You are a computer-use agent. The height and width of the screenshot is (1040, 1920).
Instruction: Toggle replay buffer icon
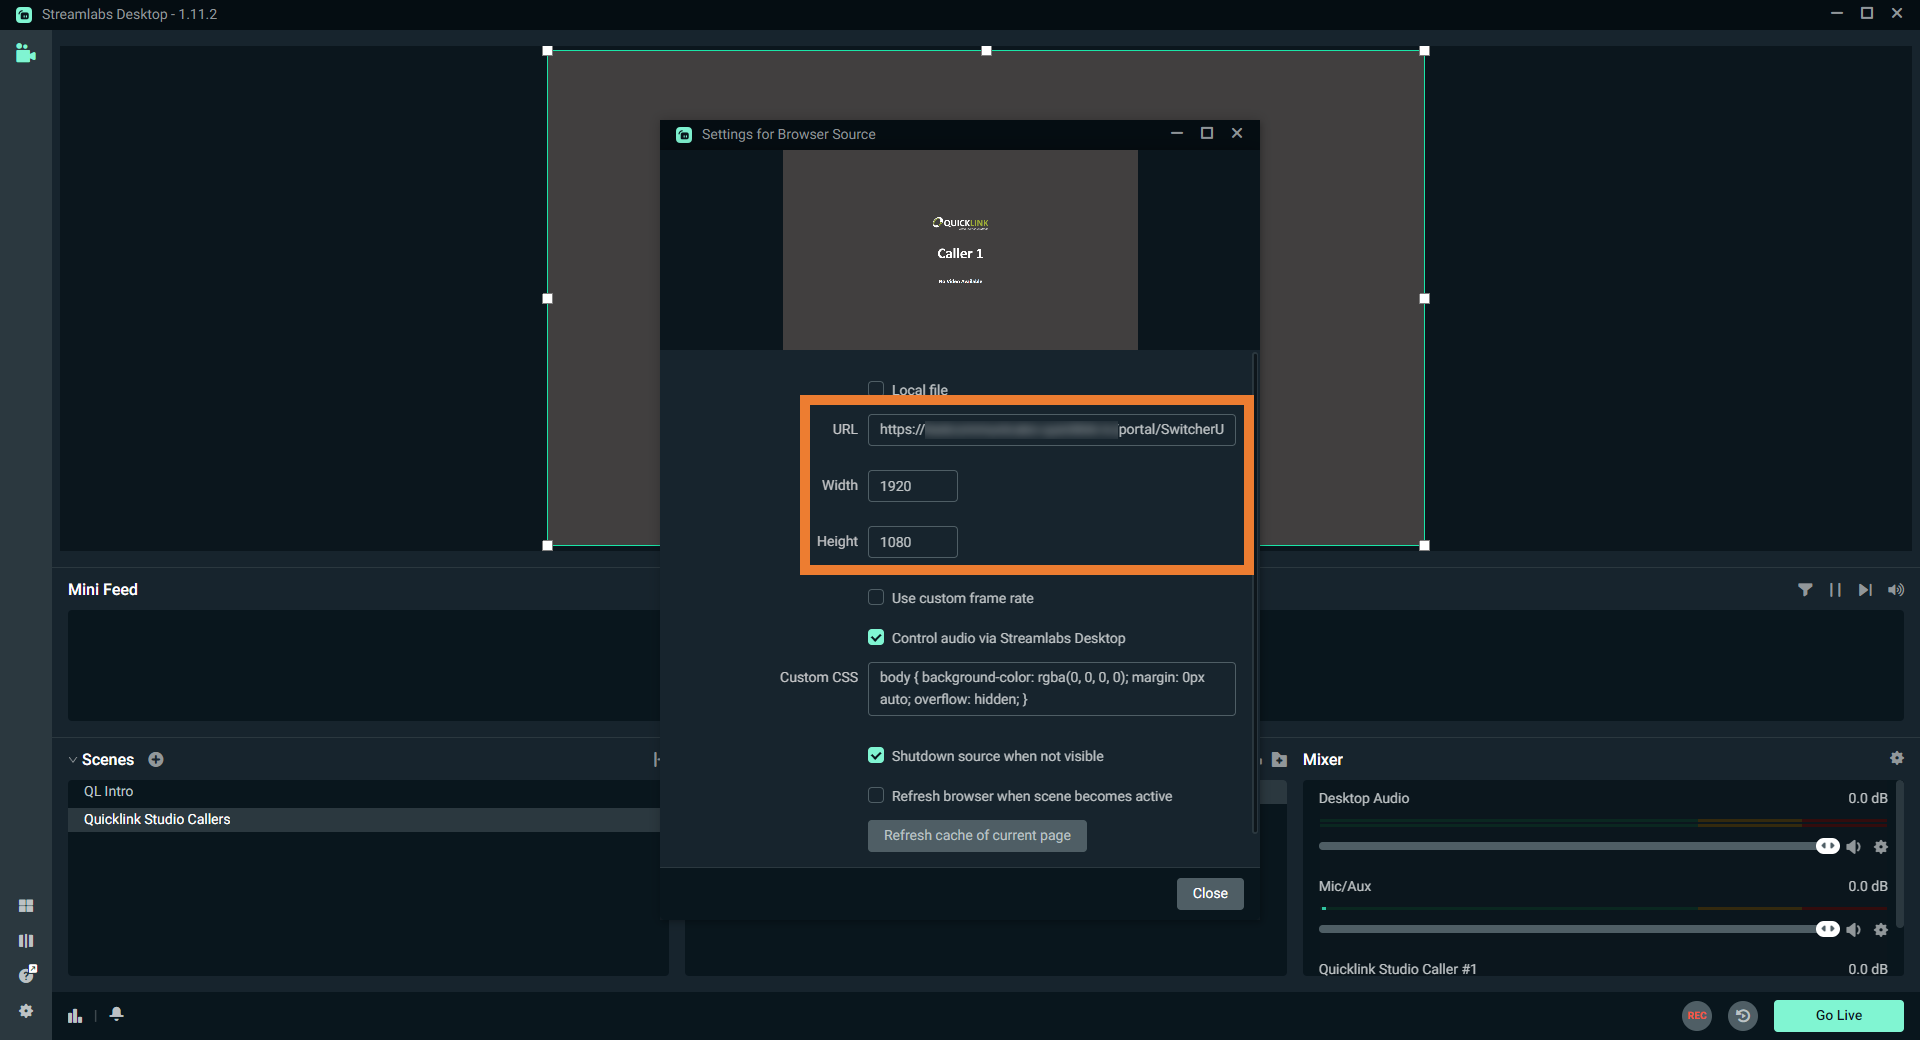(1743, 1015)
